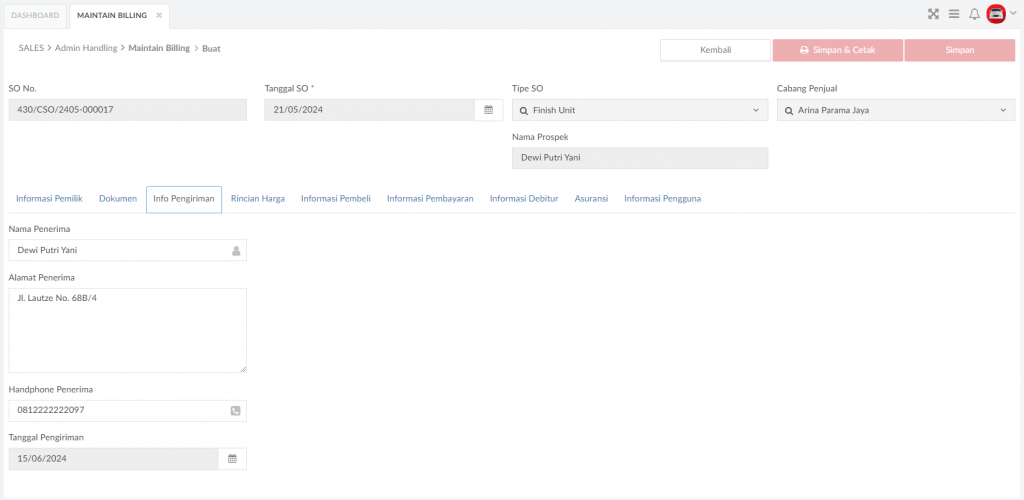Click the Tanggal SO date field

[370, 110]
